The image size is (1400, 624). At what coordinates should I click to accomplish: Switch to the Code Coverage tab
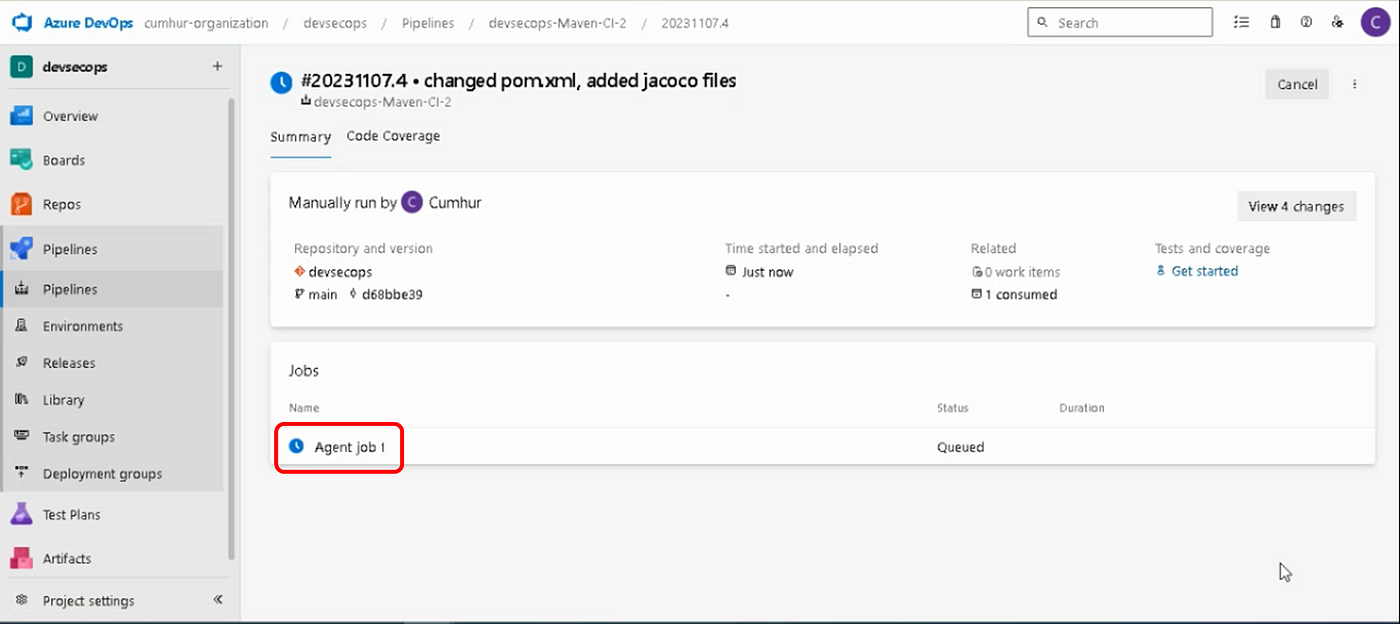tap(393, 136)
